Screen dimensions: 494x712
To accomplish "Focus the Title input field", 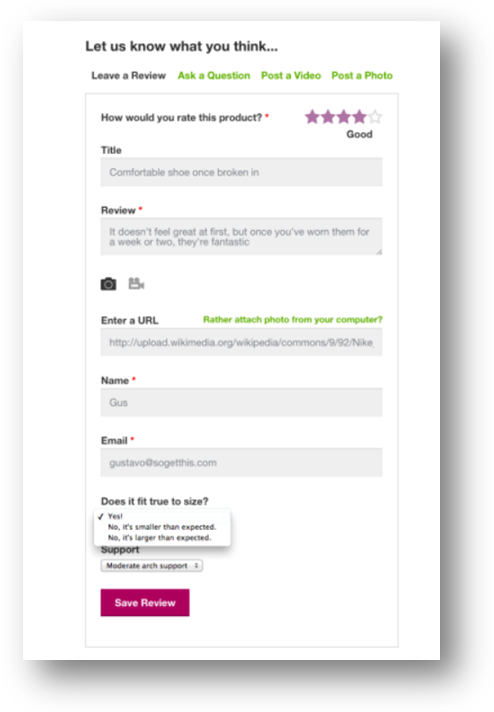I will tap(241, 172).
